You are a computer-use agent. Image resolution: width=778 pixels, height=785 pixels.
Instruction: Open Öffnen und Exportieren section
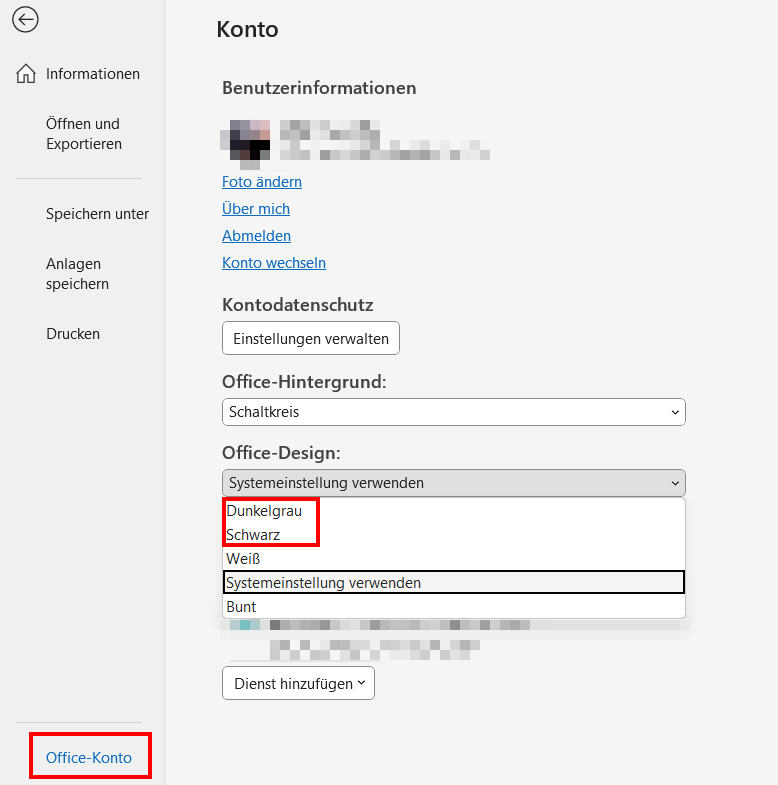pos(84,134)
